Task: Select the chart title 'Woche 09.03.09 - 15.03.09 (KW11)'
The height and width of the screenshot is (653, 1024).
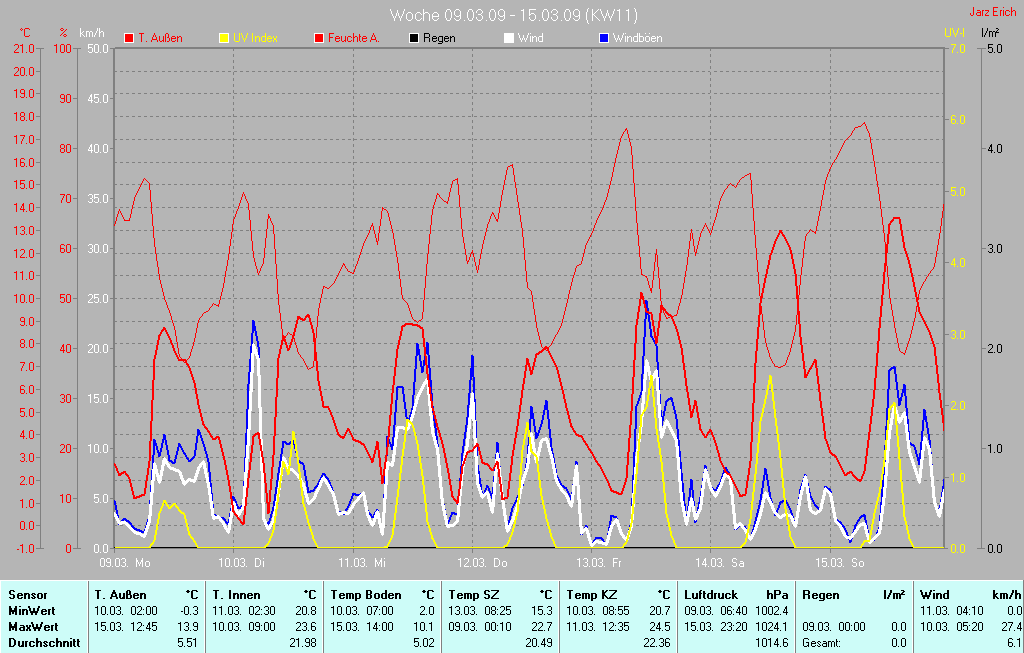Action: [513, 15]
